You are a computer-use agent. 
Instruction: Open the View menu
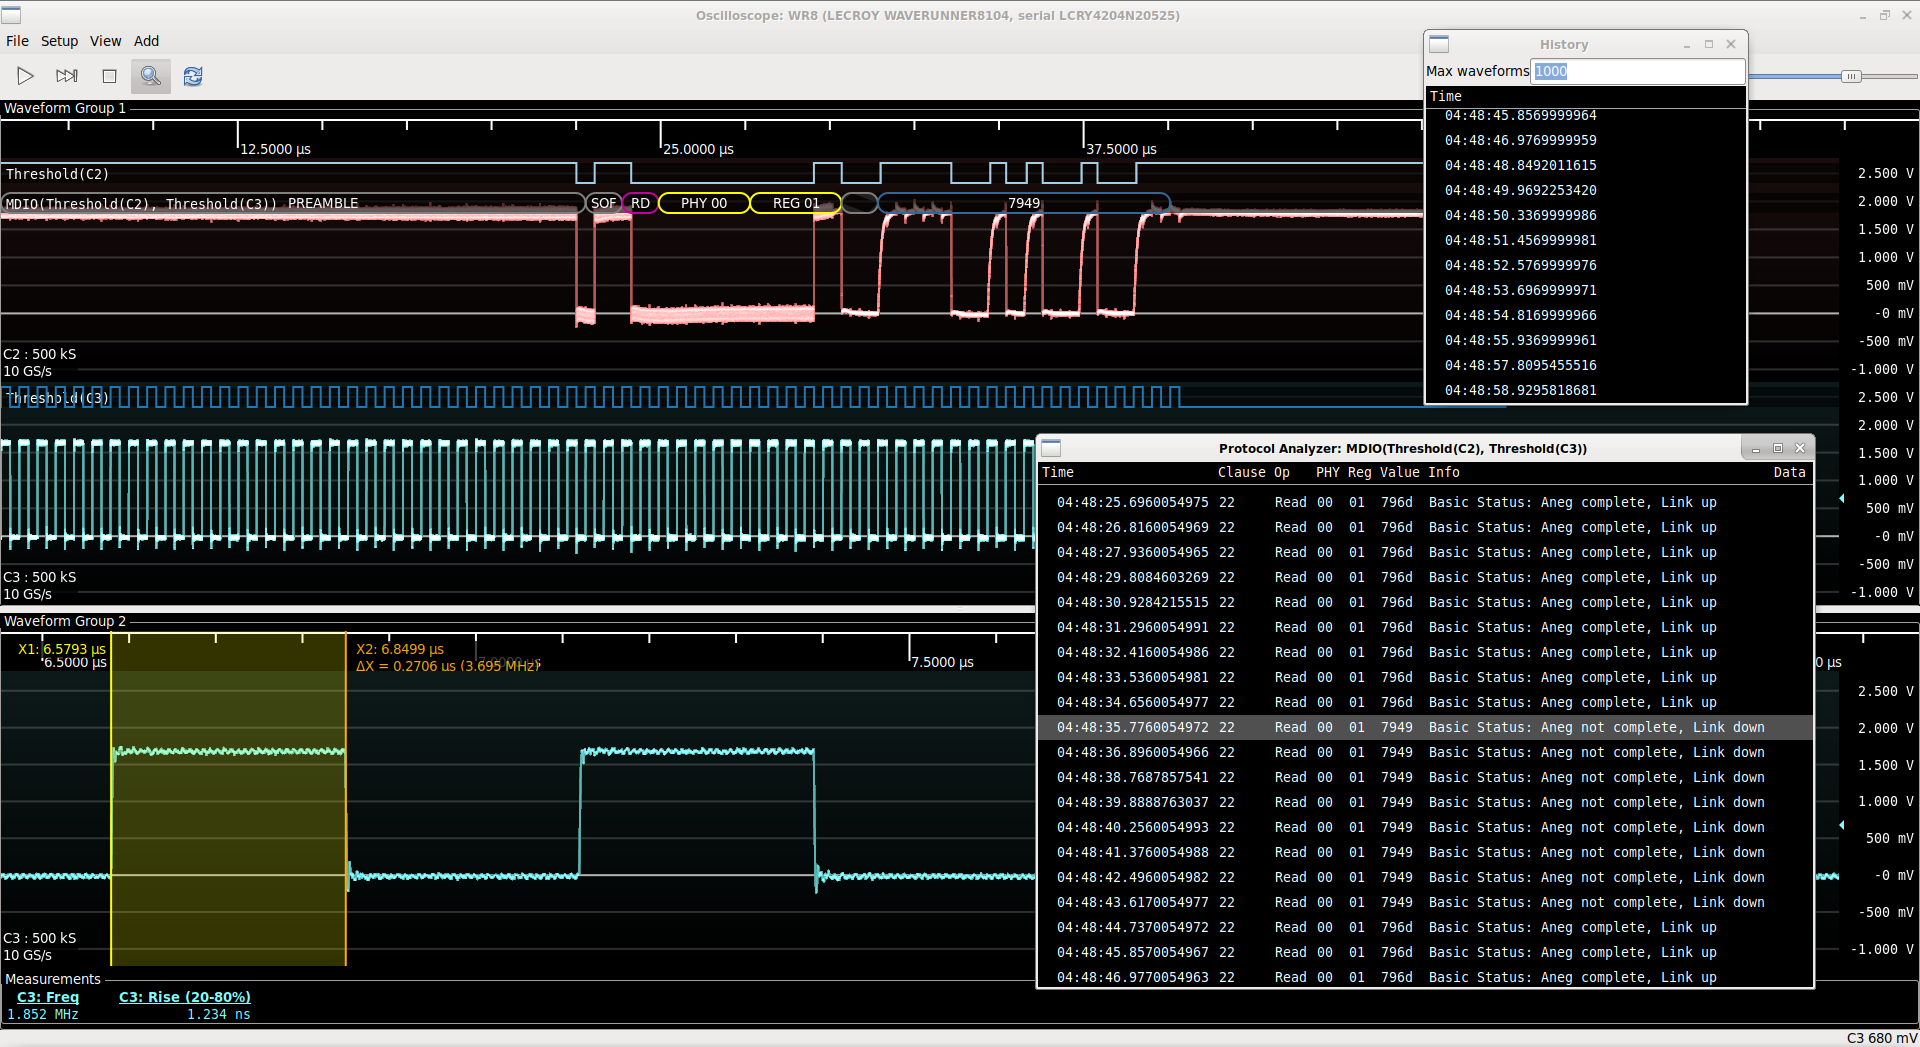(x=105, y=41)
